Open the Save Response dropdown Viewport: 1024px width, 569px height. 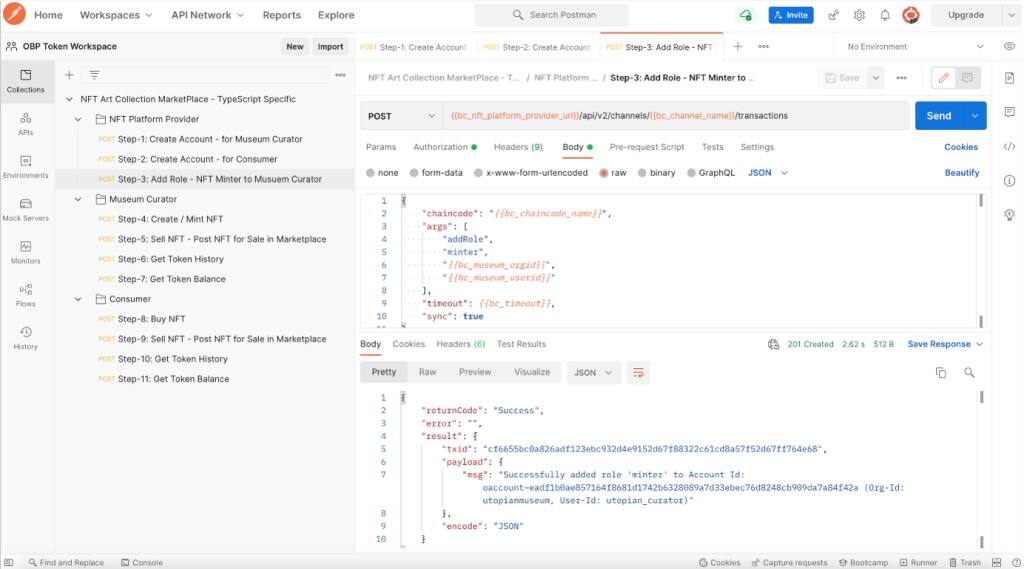point(945,344)
